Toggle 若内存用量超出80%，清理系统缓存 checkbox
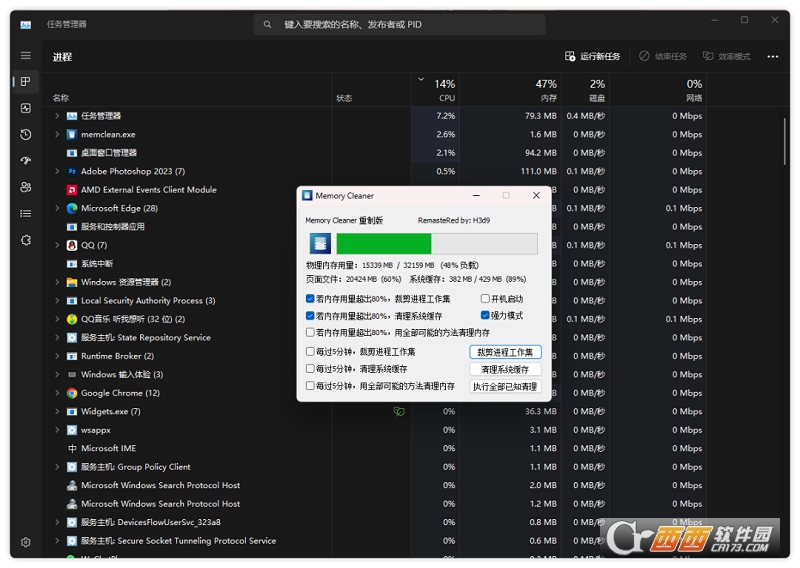Screen dimensions: 800x568 pos(310,315)
